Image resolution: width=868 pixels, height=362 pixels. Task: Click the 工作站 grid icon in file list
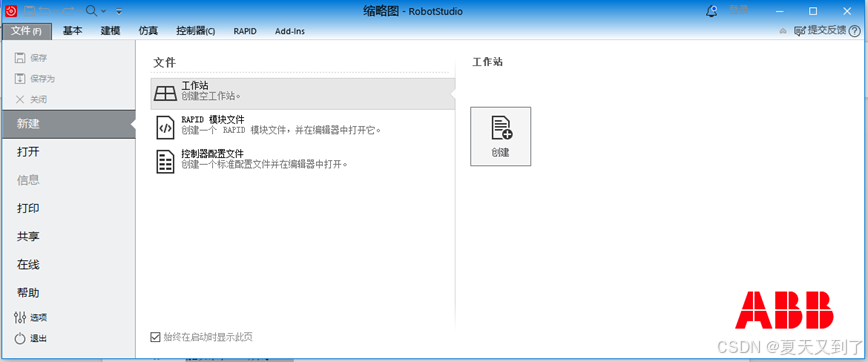(x=166, y=94)
